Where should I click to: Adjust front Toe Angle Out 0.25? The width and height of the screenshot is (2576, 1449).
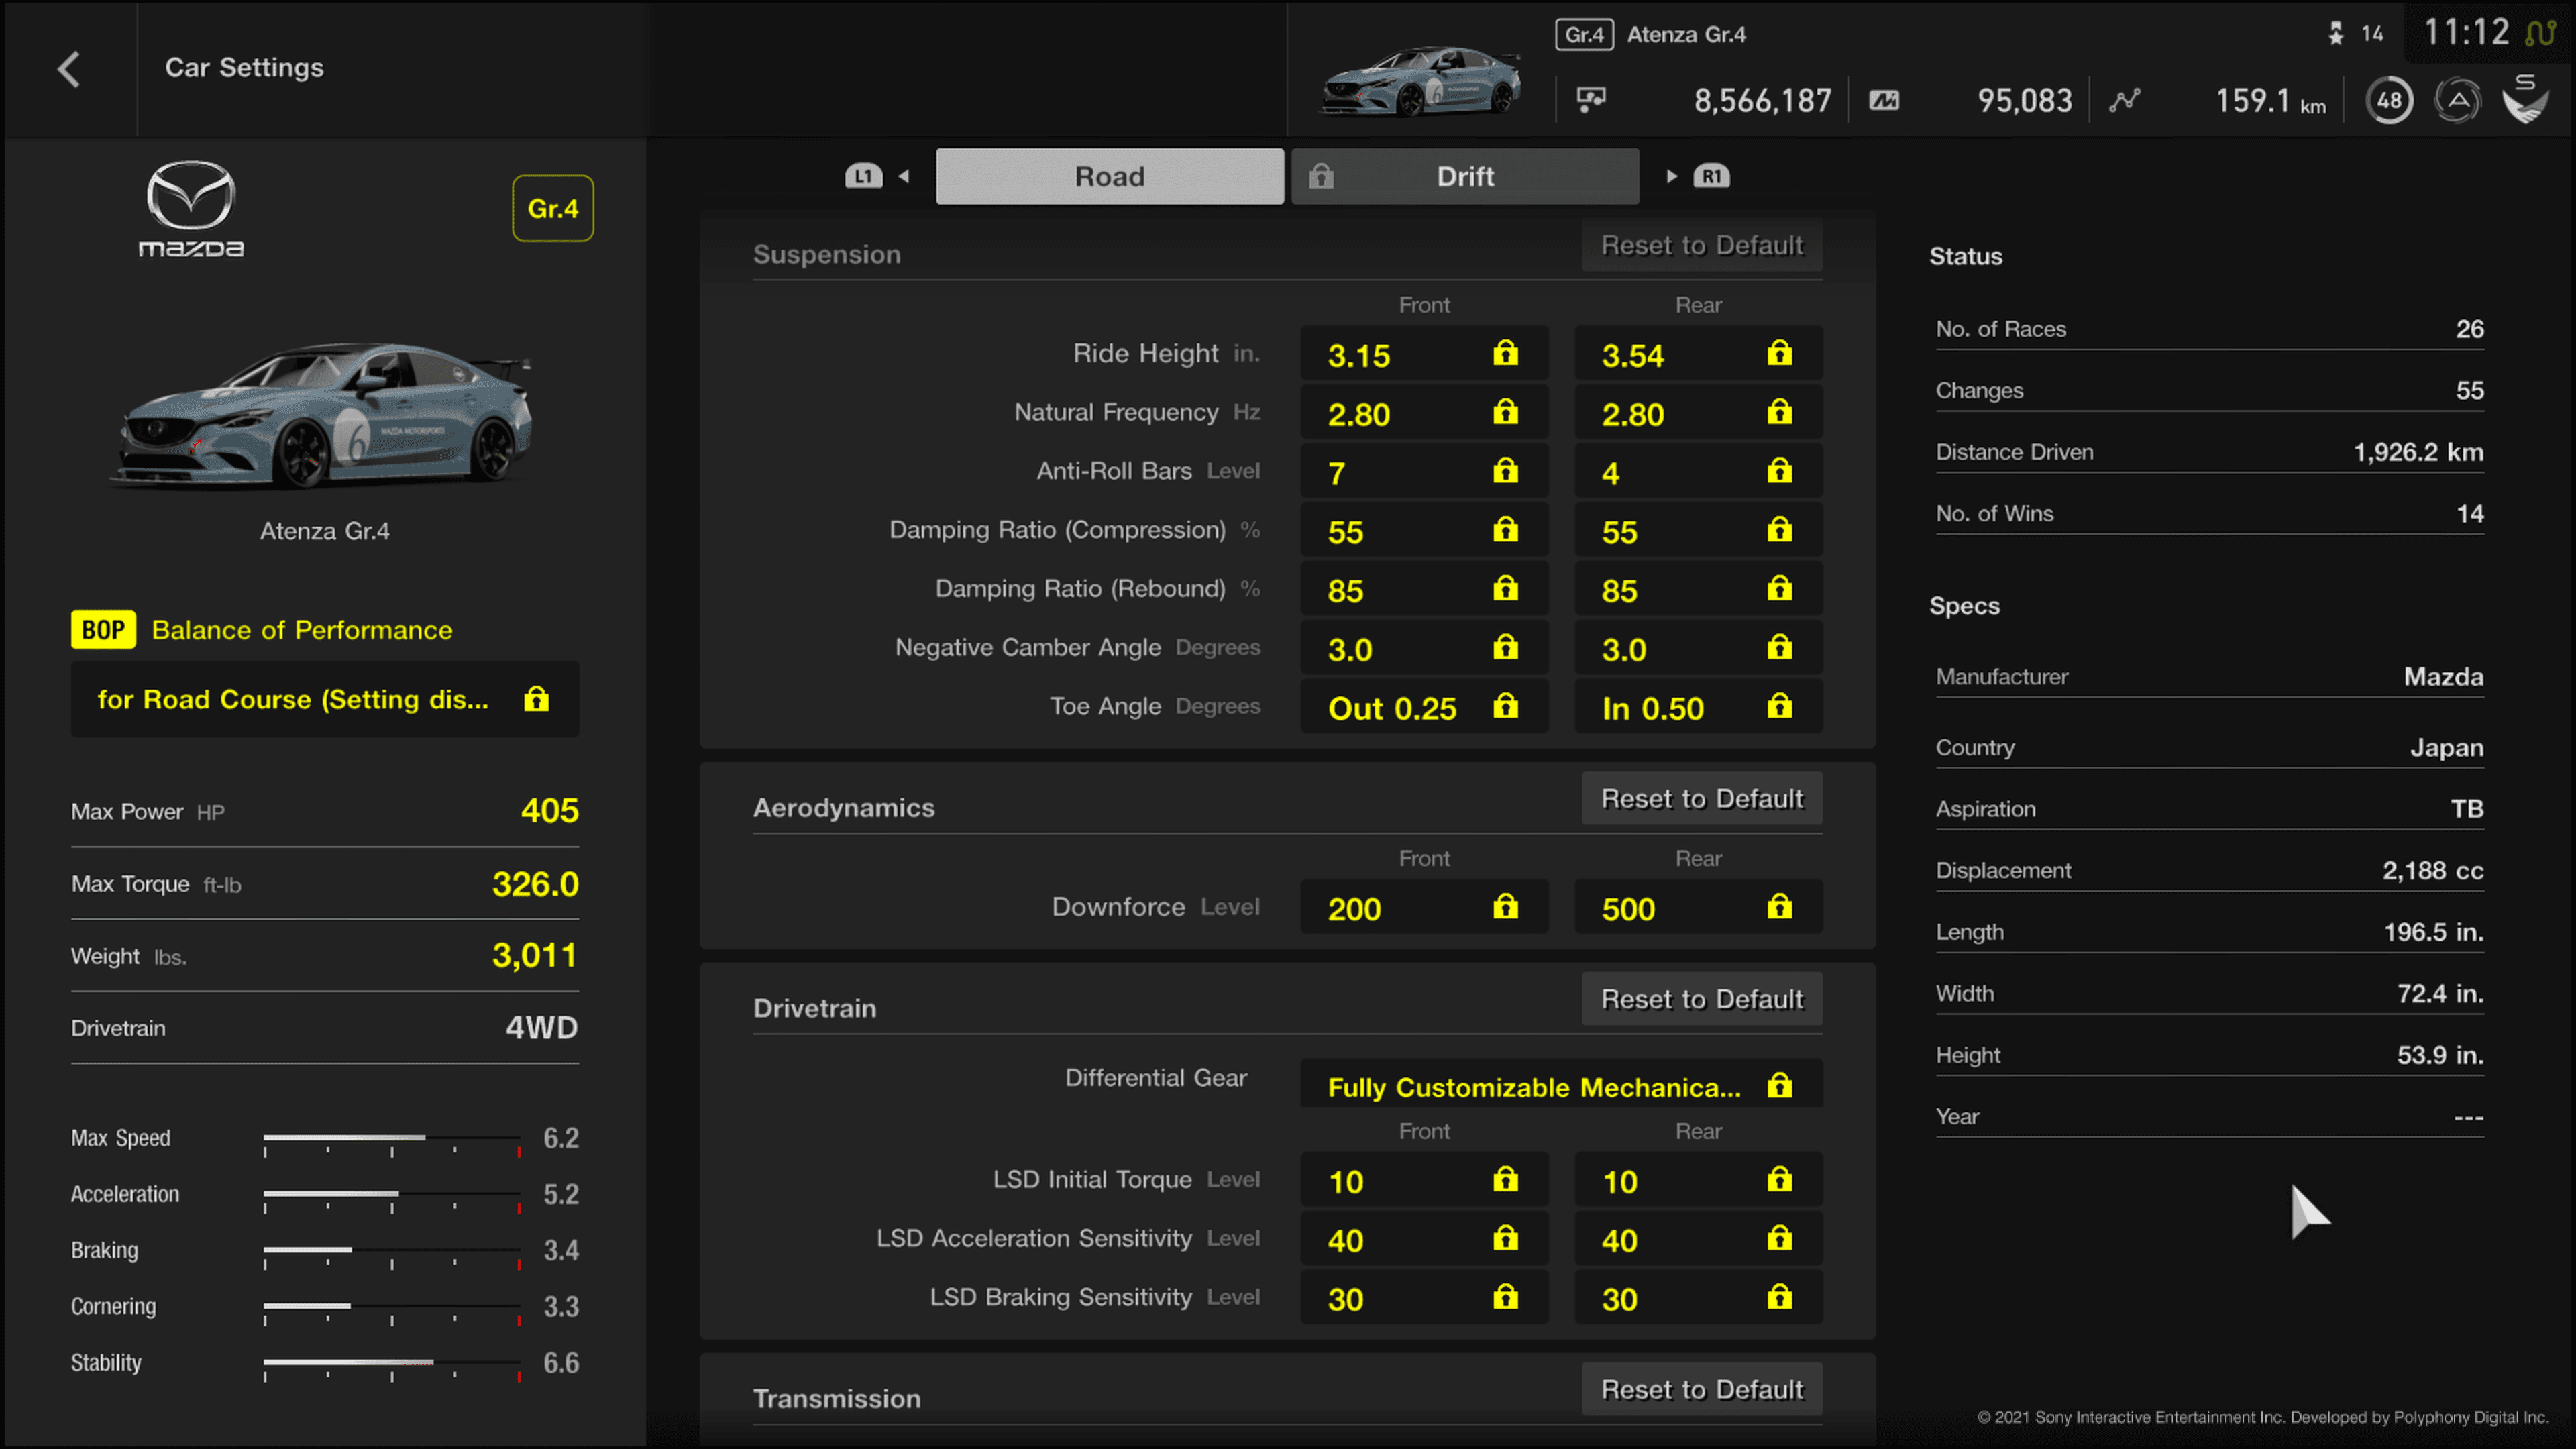(x=1424, y=707)
